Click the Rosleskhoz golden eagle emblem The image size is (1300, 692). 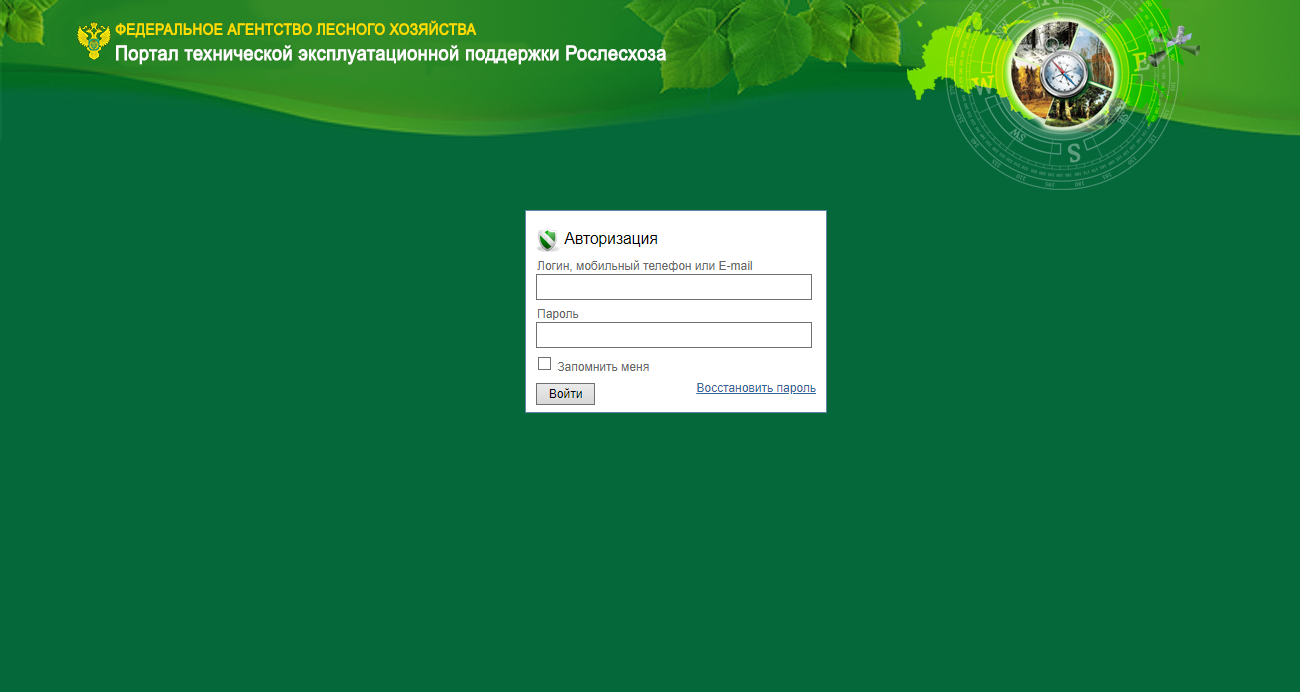point(93,41)
